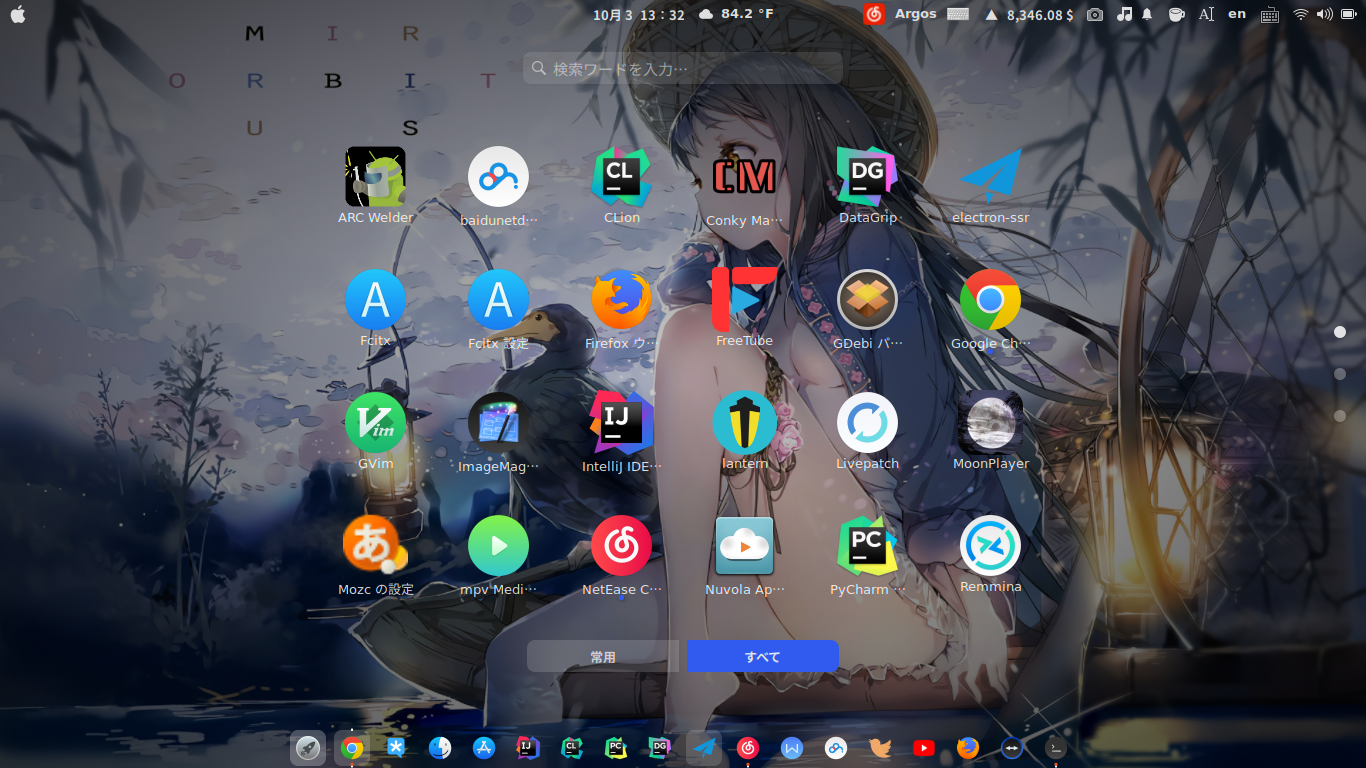Viewport: 1366px width, 768px height.
Task: Click the app search field
Action: coord(682,68)
